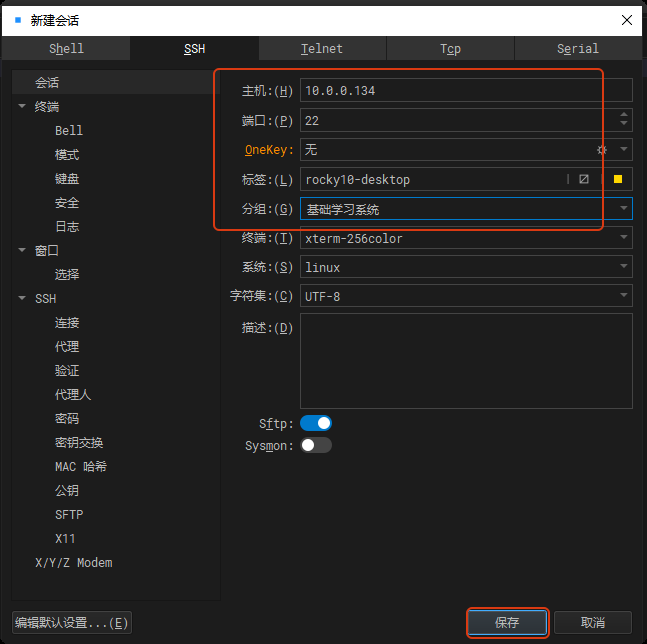This screenshot has width=647, height=644.
Task: Select 密码 under SSH
Action: coord(67,418)
